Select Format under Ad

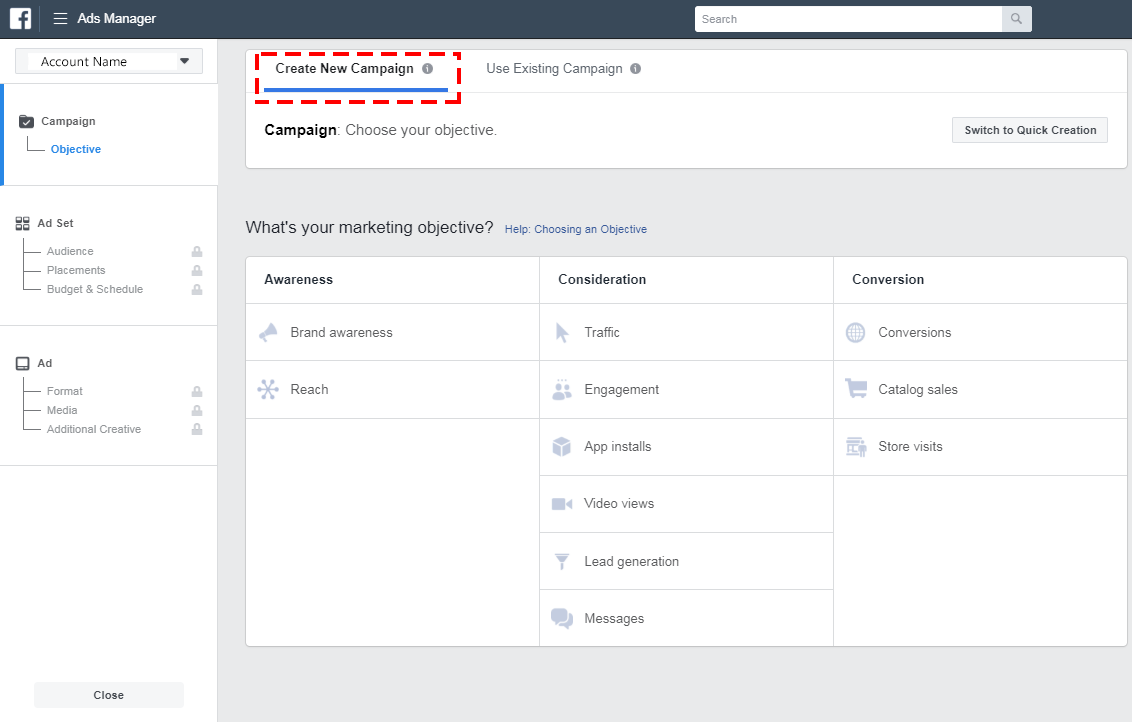(x=65, y=391)
